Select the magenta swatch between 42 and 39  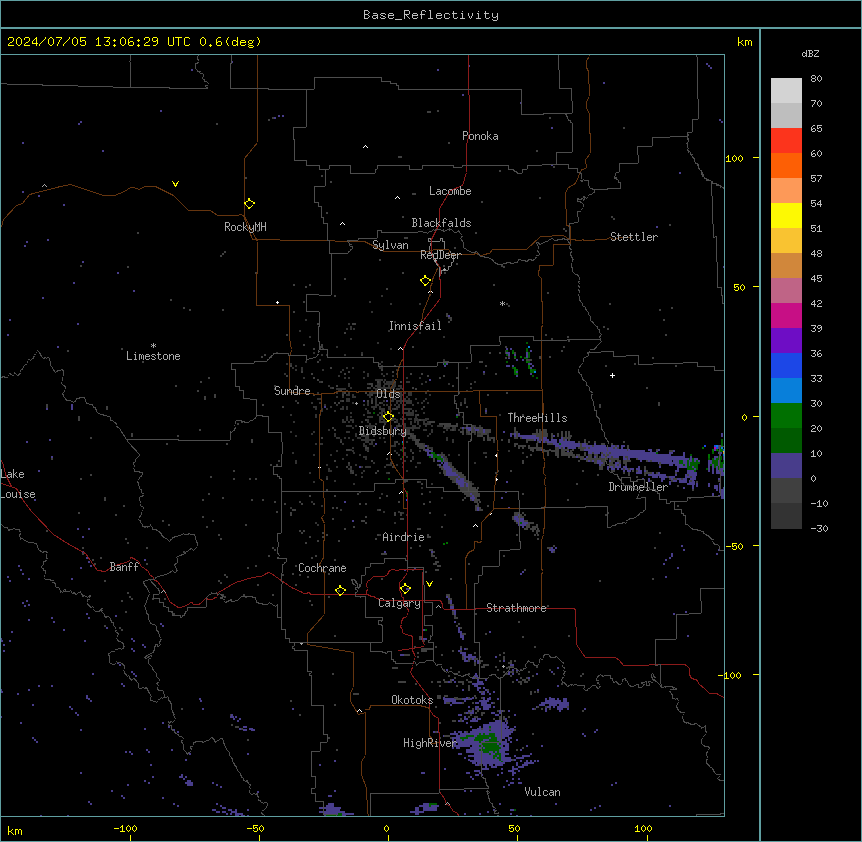click(786, 315)
